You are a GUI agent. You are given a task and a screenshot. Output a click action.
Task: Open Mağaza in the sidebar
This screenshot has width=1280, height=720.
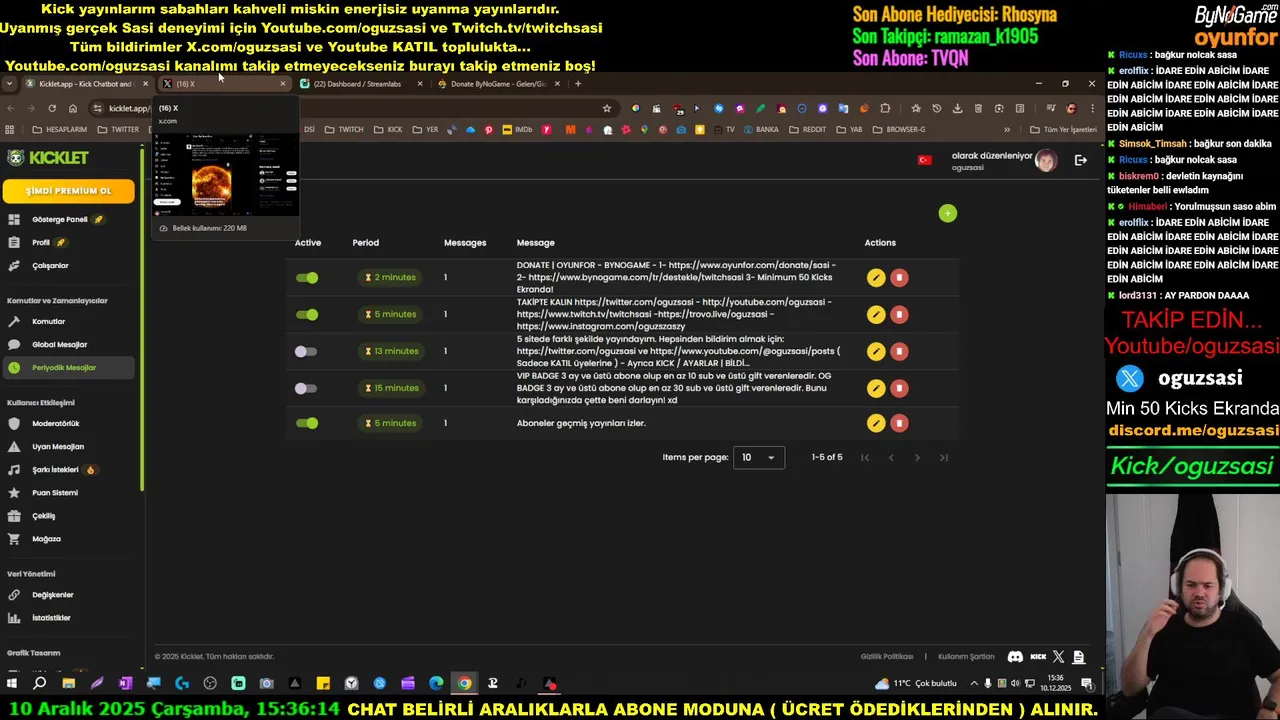pyautogui.click(x=46, y=539)
